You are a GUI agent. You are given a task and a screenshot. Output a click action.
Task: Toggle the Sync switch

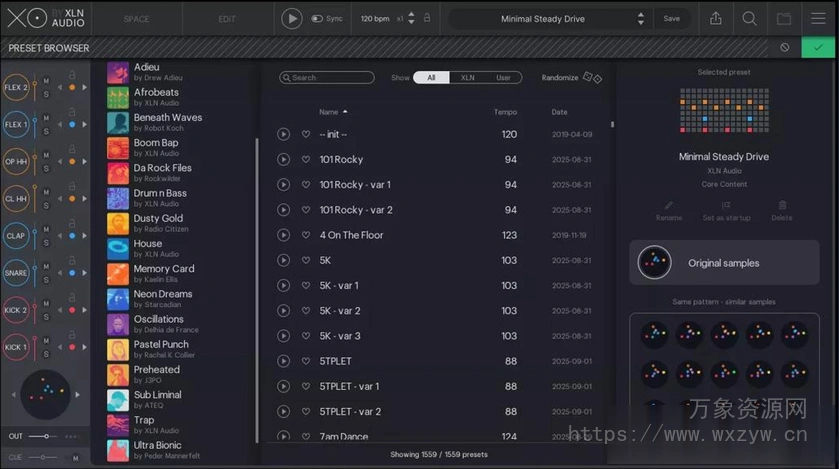coord(317,19)
